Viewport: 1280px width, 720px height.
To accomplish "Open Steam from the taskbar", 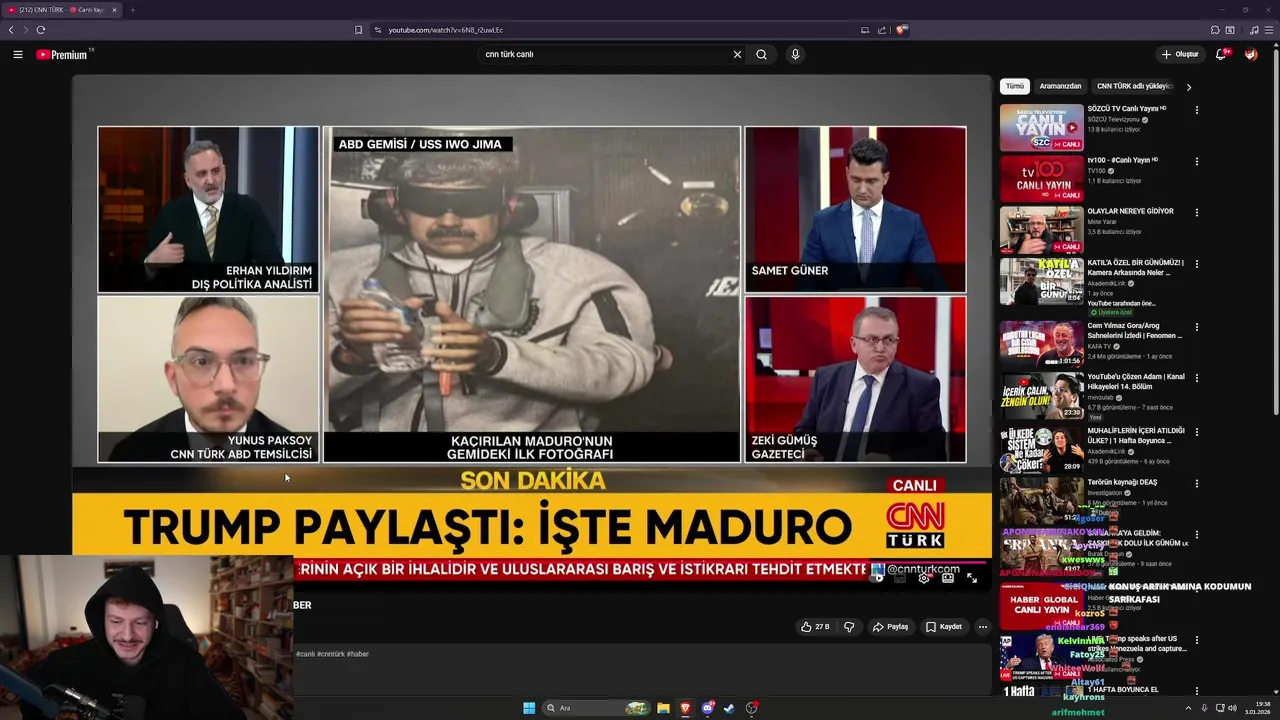I will click(x=729, y=708).
